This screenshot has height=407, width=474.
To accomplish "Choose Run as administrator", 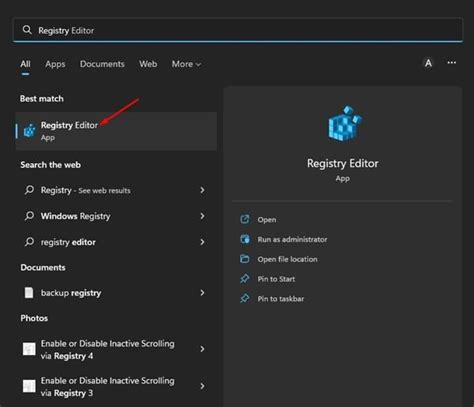I will click(x=292, y=239).
